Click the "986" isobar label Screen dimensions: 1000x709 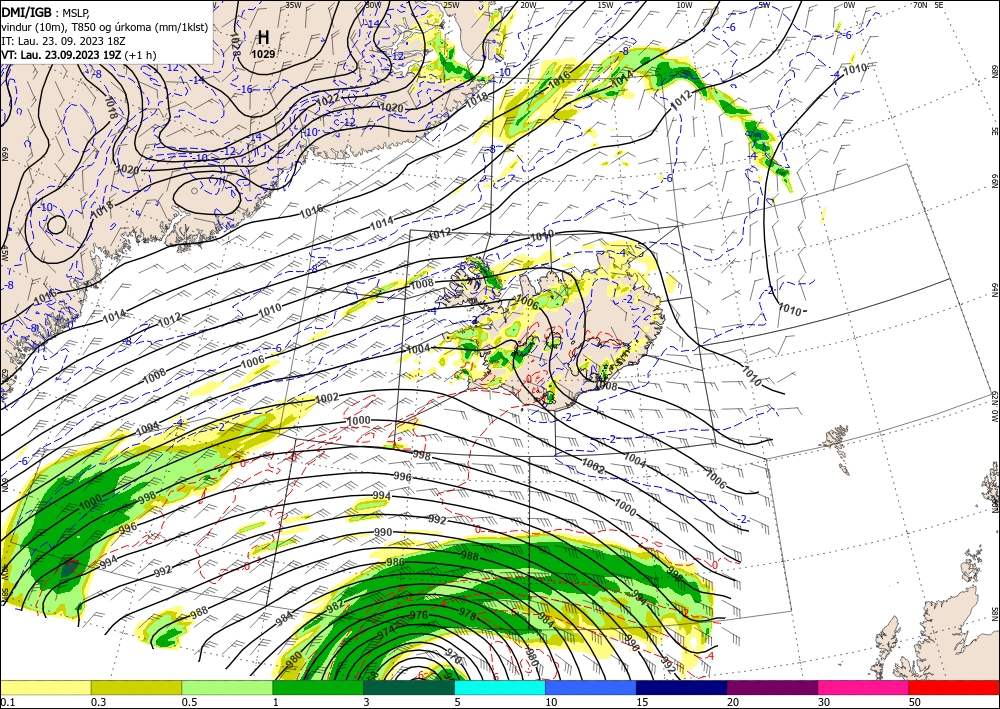pyautogui.click(x=396, y=562)
